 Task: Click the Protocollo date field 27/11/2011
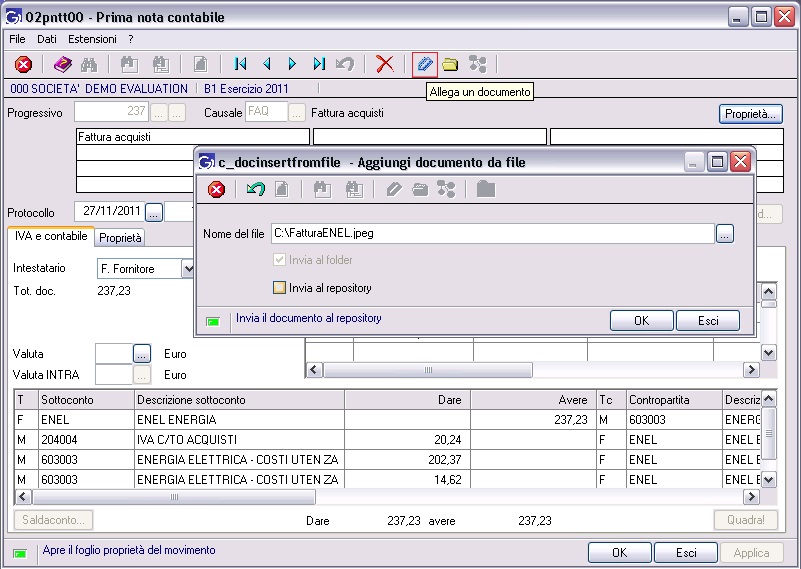pyautogui.click(x=111, y=211)
